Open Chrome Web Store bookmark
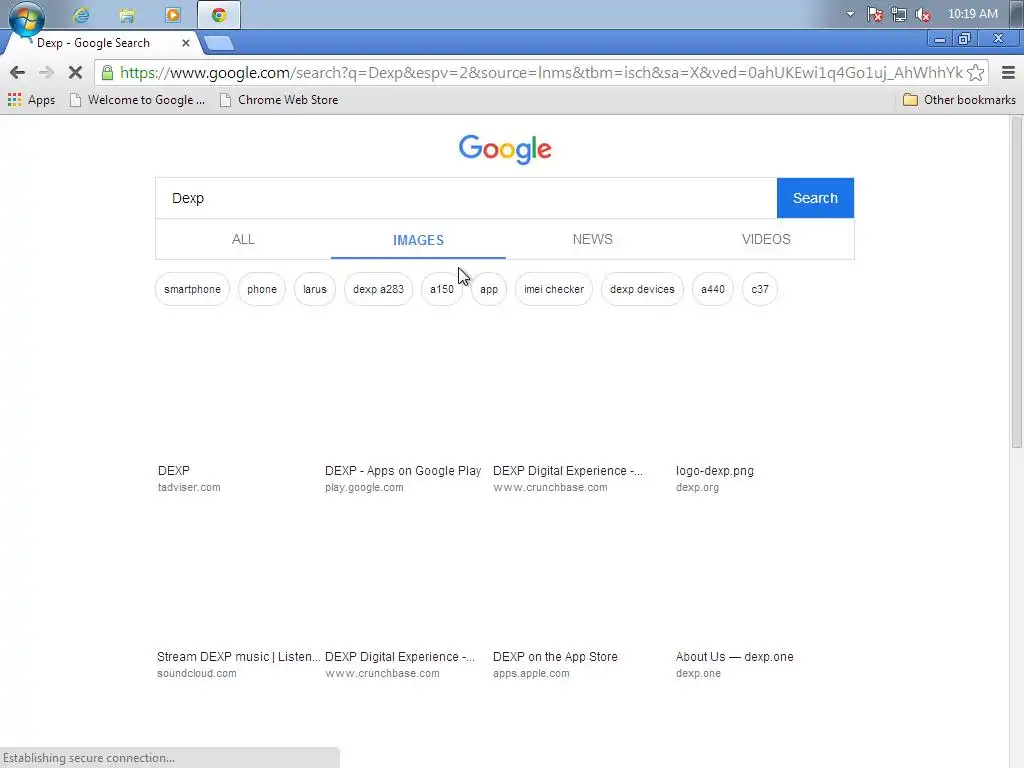The image size is (1024, 768). click(x=279, y=100)
